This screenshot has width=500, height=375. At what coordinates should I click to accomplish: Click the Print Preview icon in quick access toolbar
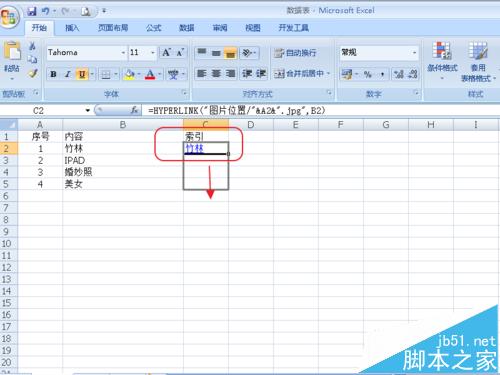[86, 11]
